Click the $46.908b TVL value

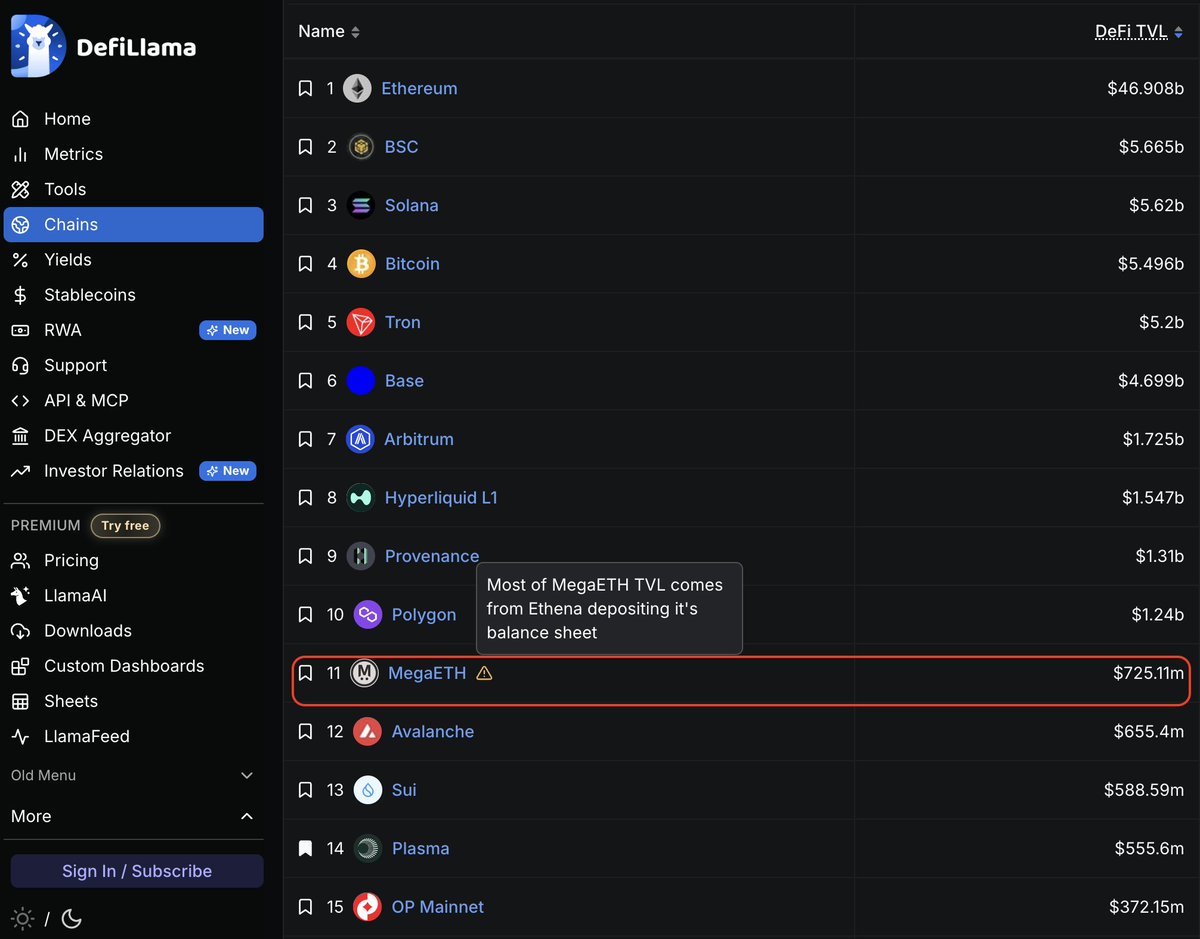click(1145, 89)
